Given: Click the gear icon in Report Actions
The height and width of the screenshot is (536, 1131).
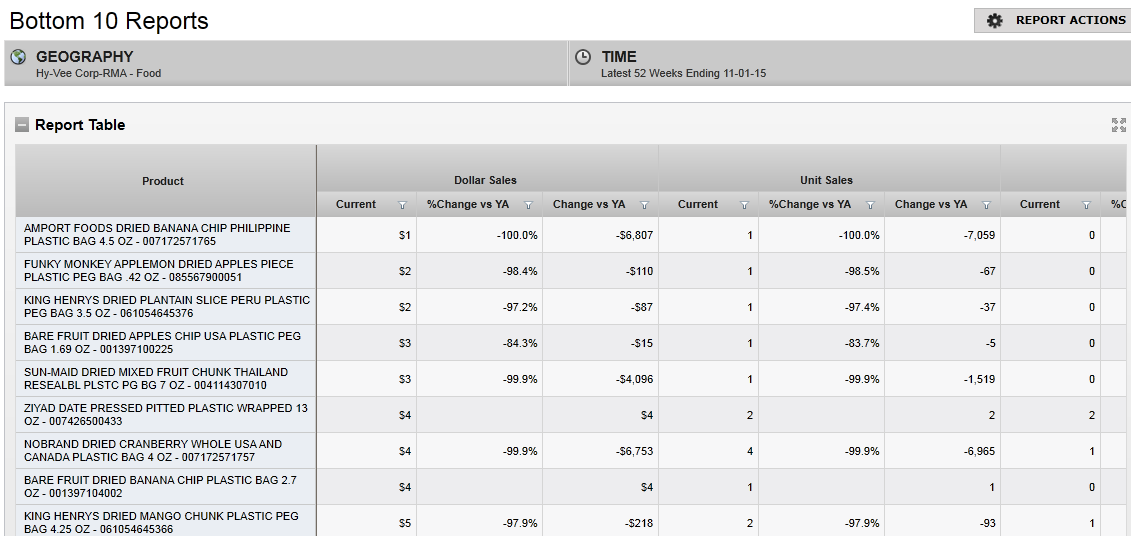Looking at the screenshot, I should (994, 21).
